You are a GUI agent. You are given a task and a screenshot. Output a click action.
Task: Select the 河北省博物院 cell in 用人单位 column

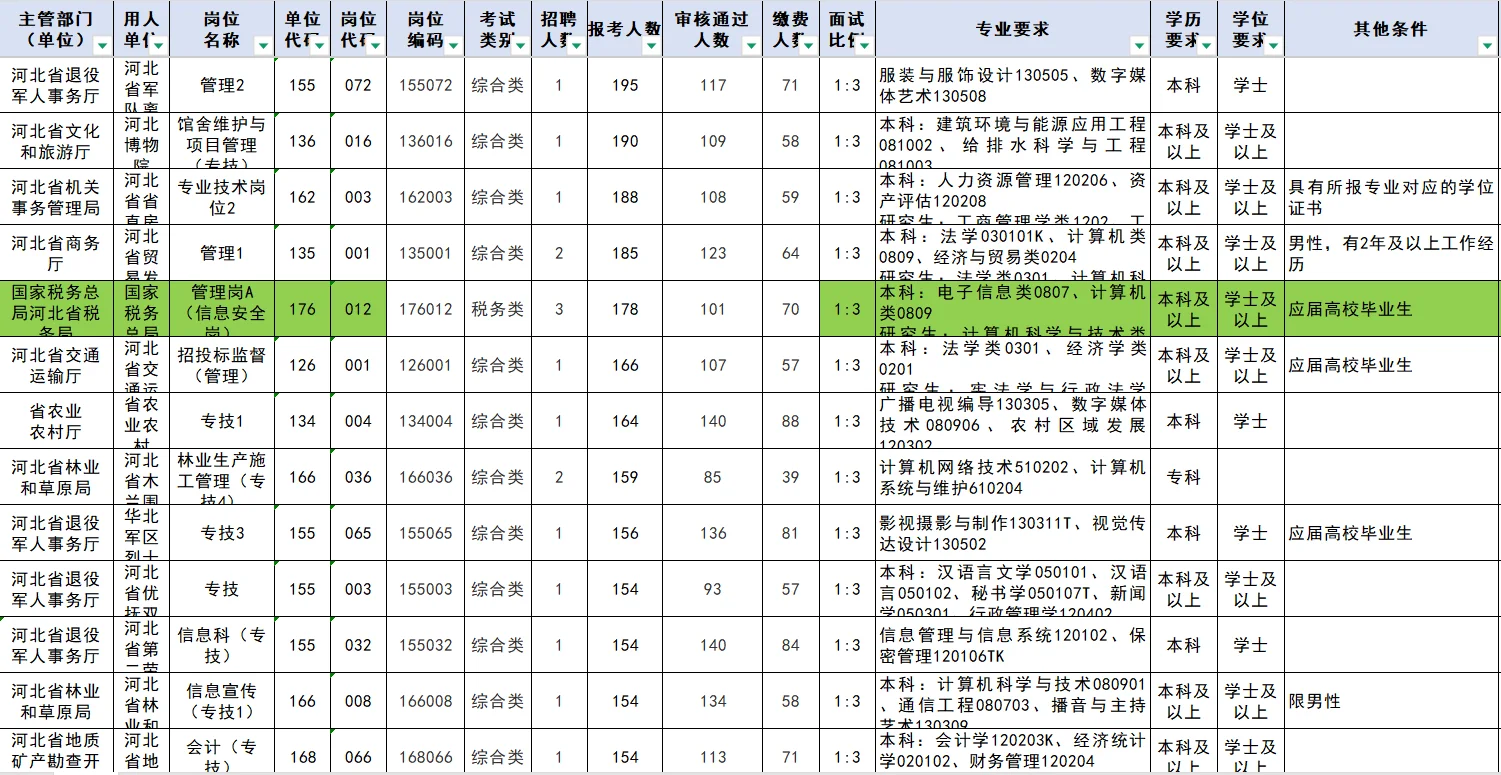tap(143, 140)
